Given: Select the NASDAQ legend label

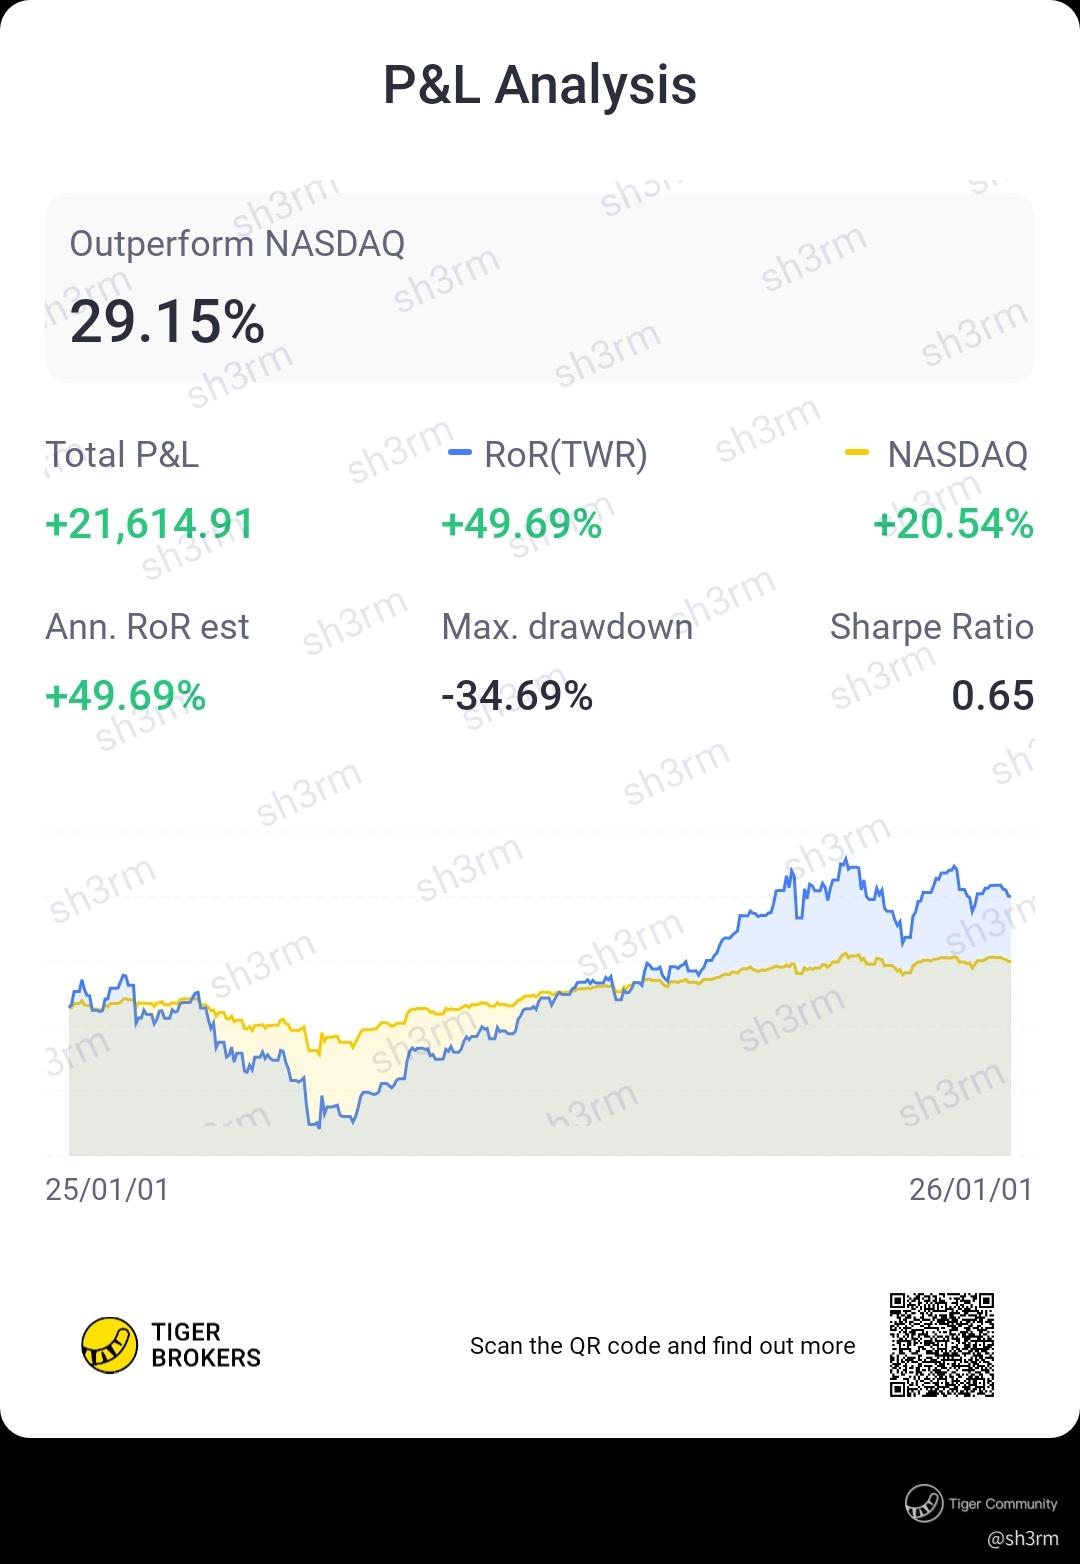Looking at the screenshot, I should (957, 455).
